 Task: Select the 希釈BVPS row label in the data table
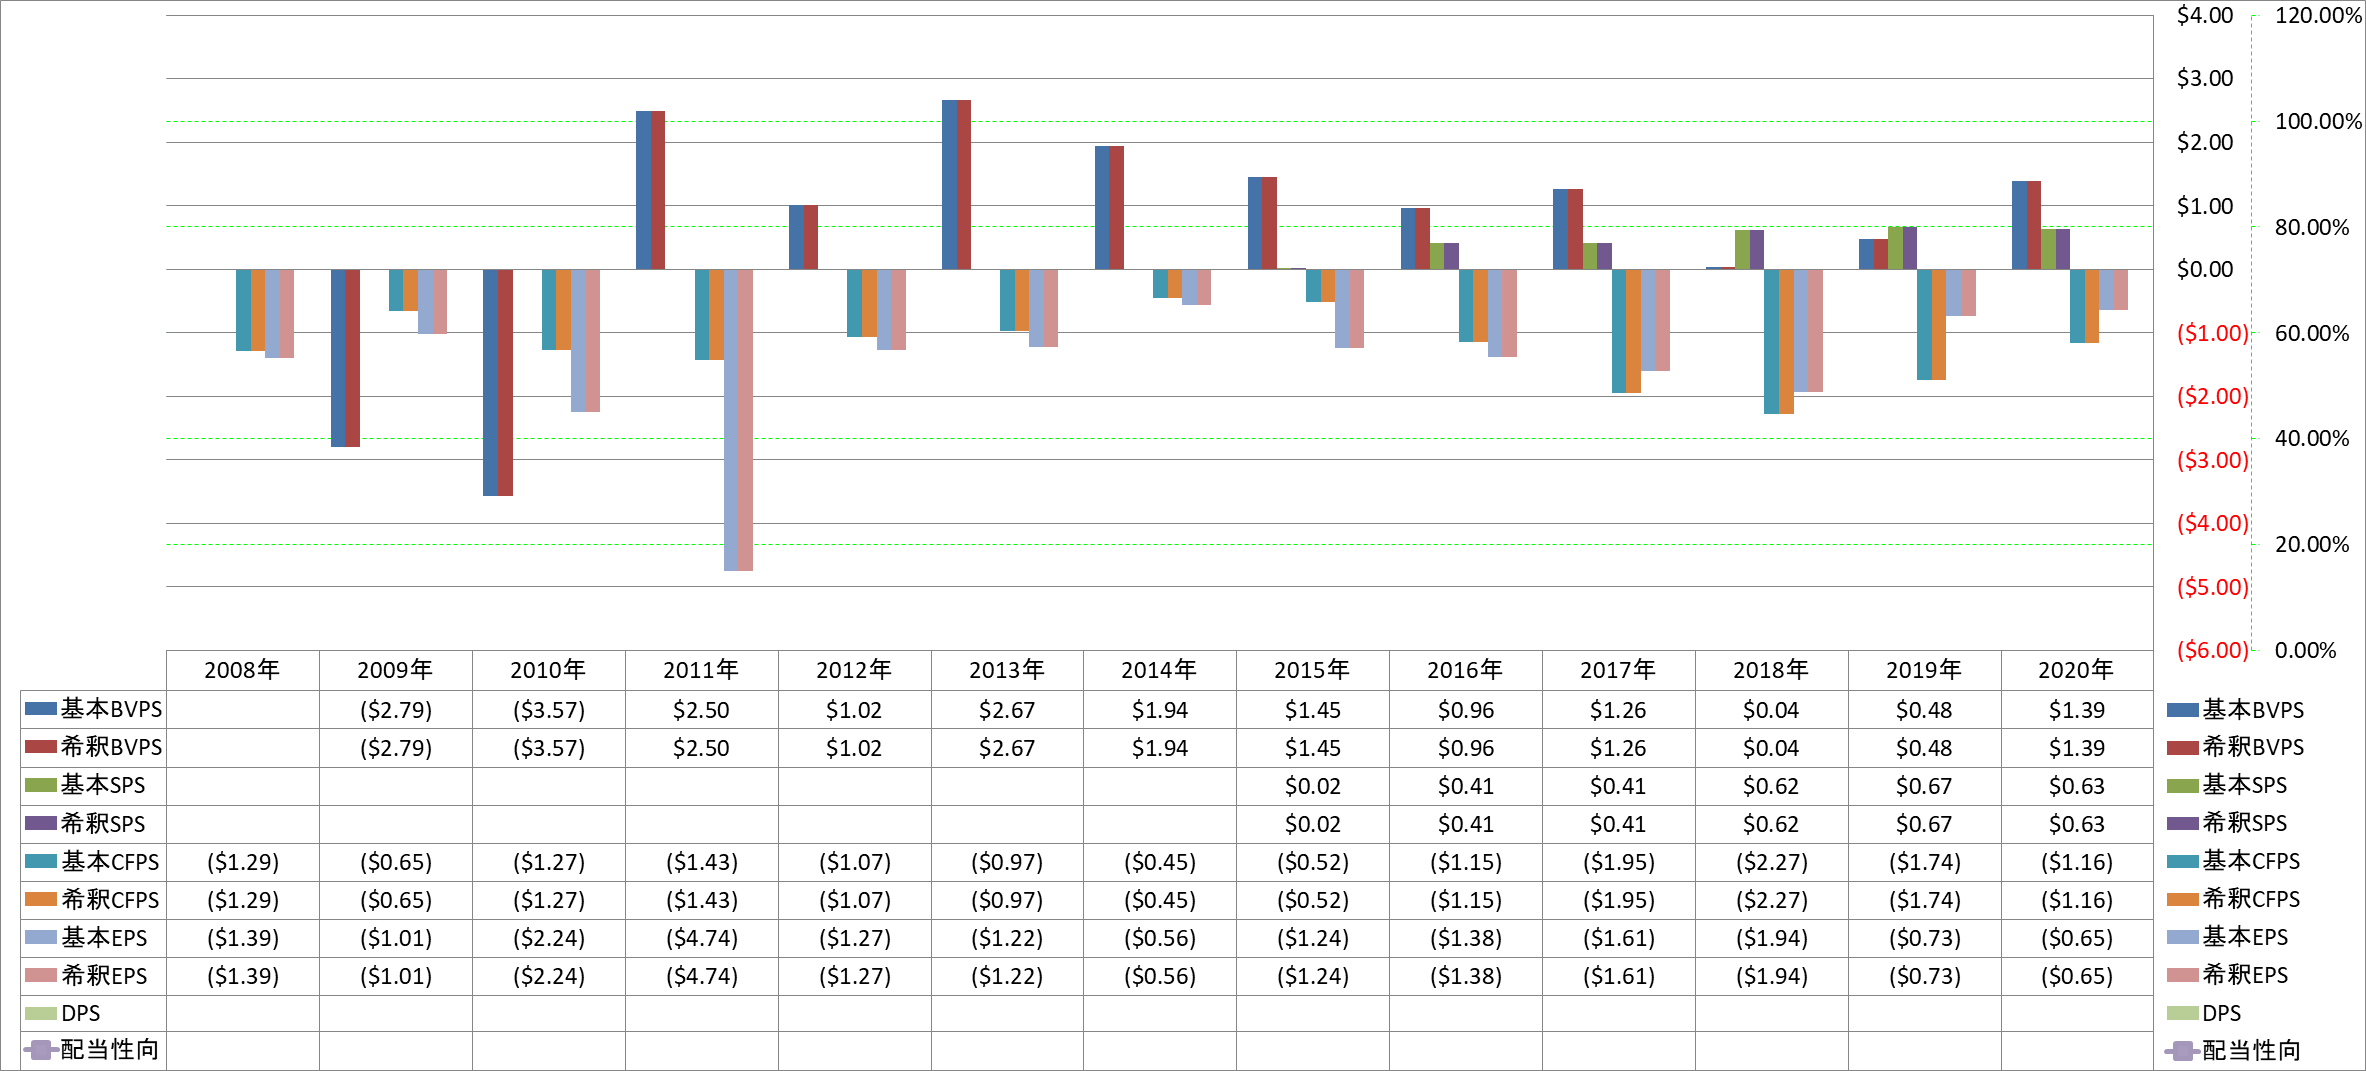pos(111,747)
